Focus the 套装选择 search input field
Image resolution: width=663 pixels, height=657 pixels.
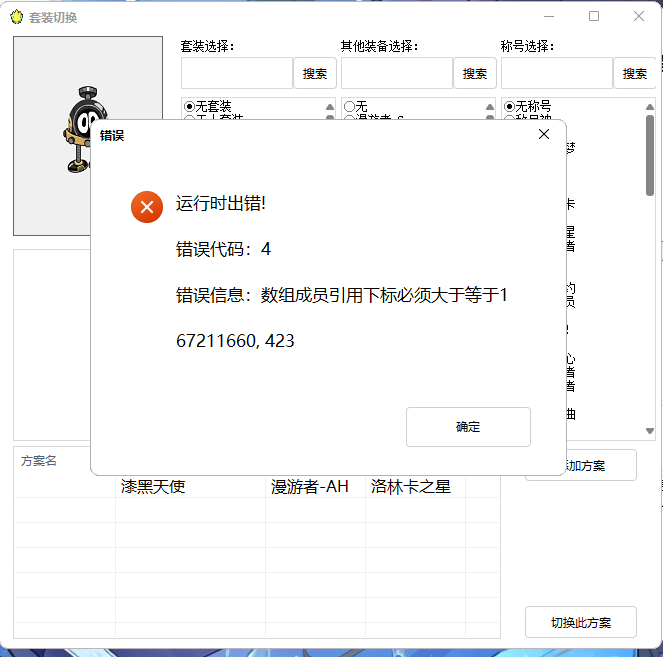pos(237,74)
